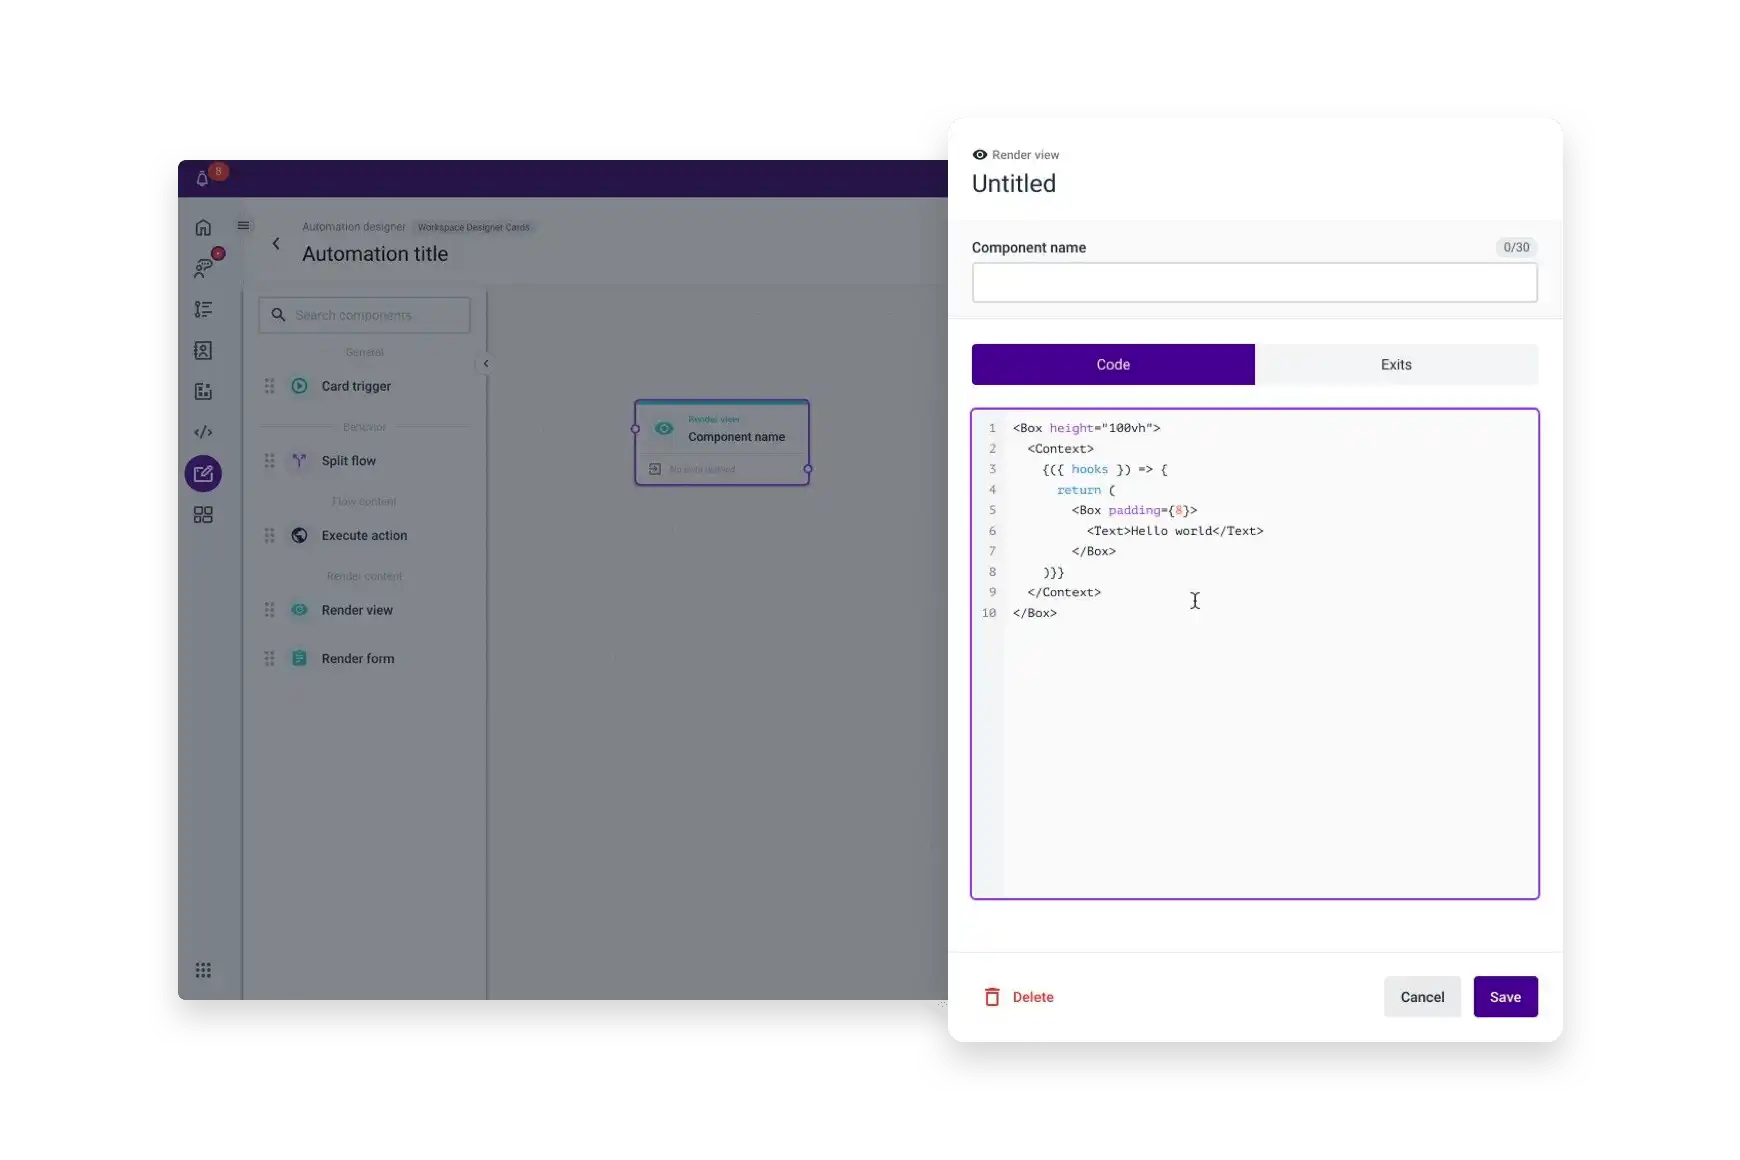Select the Code tab
Viewport: 1740px width, 1160px height.
pyautogui.click(x=1112, y=365)
